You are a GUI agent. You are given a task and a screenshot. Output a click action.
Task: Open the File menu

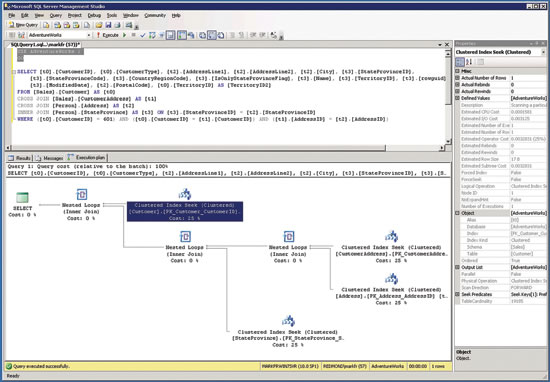pyautogui.click(x=12, y=15)
